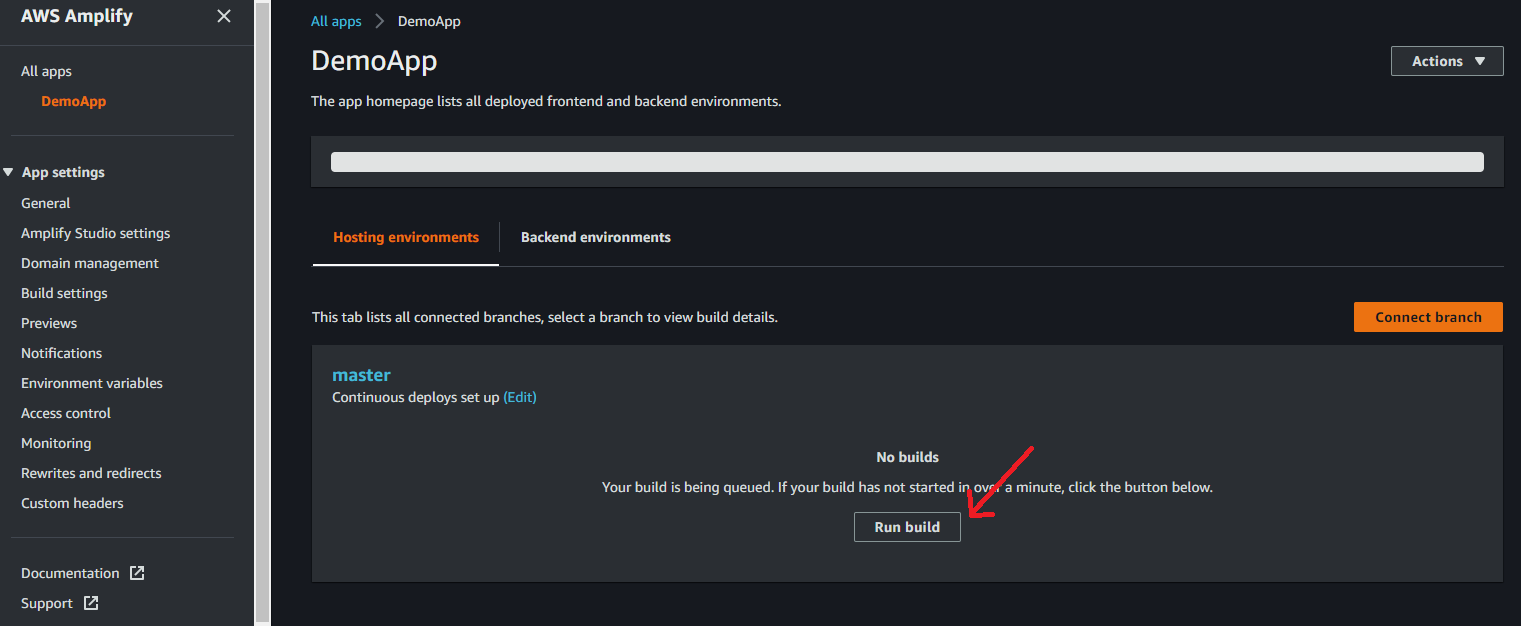
Task: Close the AWS Amplify sidebar with X
Action: coord(224,16)
